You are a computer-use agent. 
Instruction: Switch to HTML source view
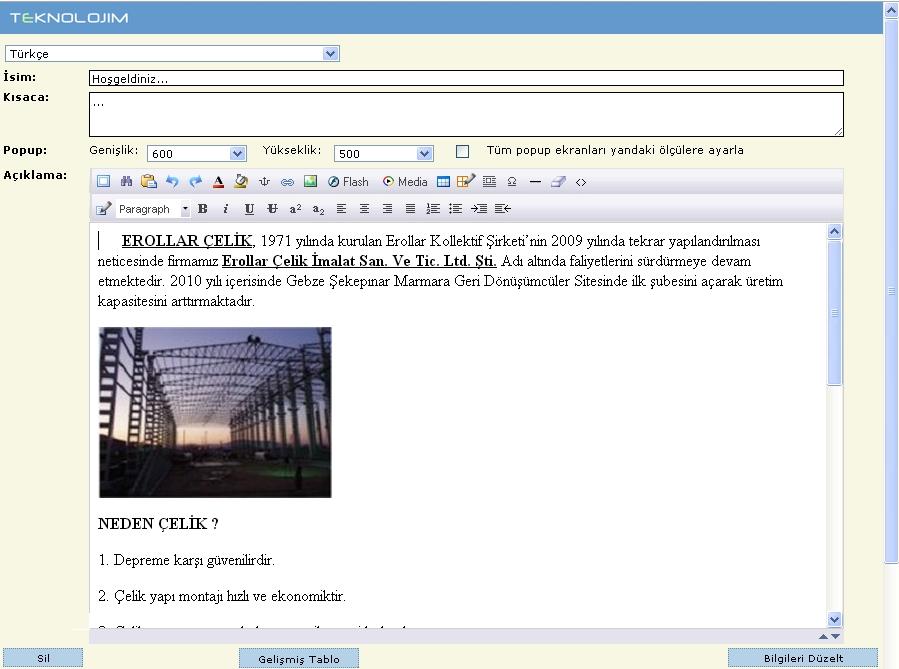(581, 182)
